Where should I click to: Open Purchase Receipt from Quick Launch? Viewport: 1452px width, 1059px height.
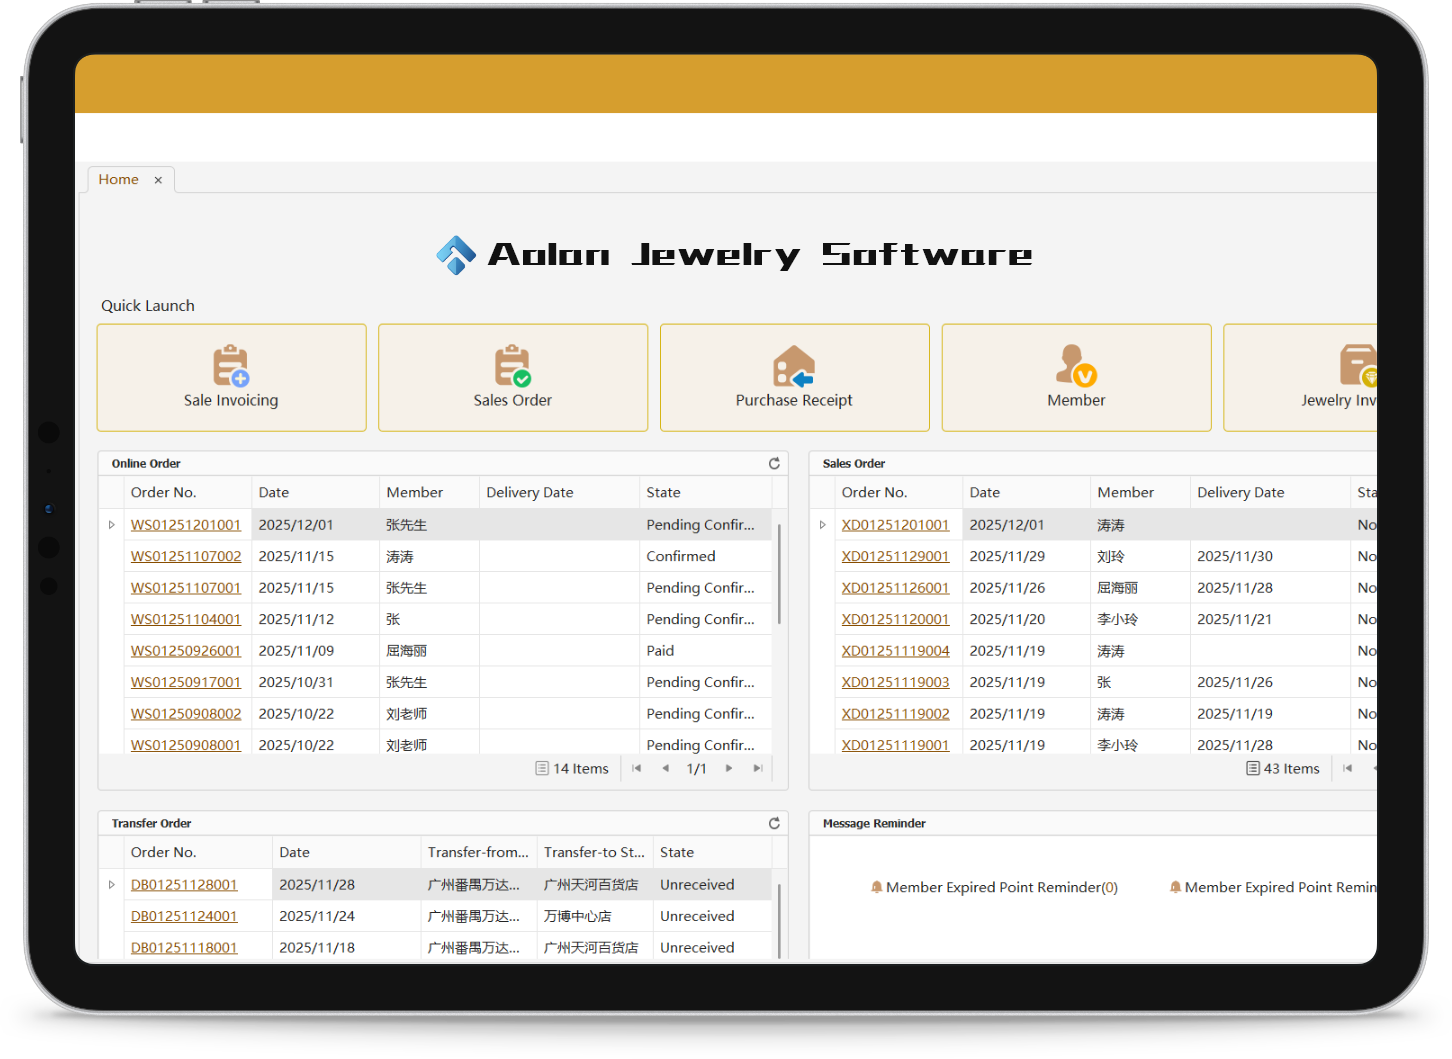coord(794,378)
